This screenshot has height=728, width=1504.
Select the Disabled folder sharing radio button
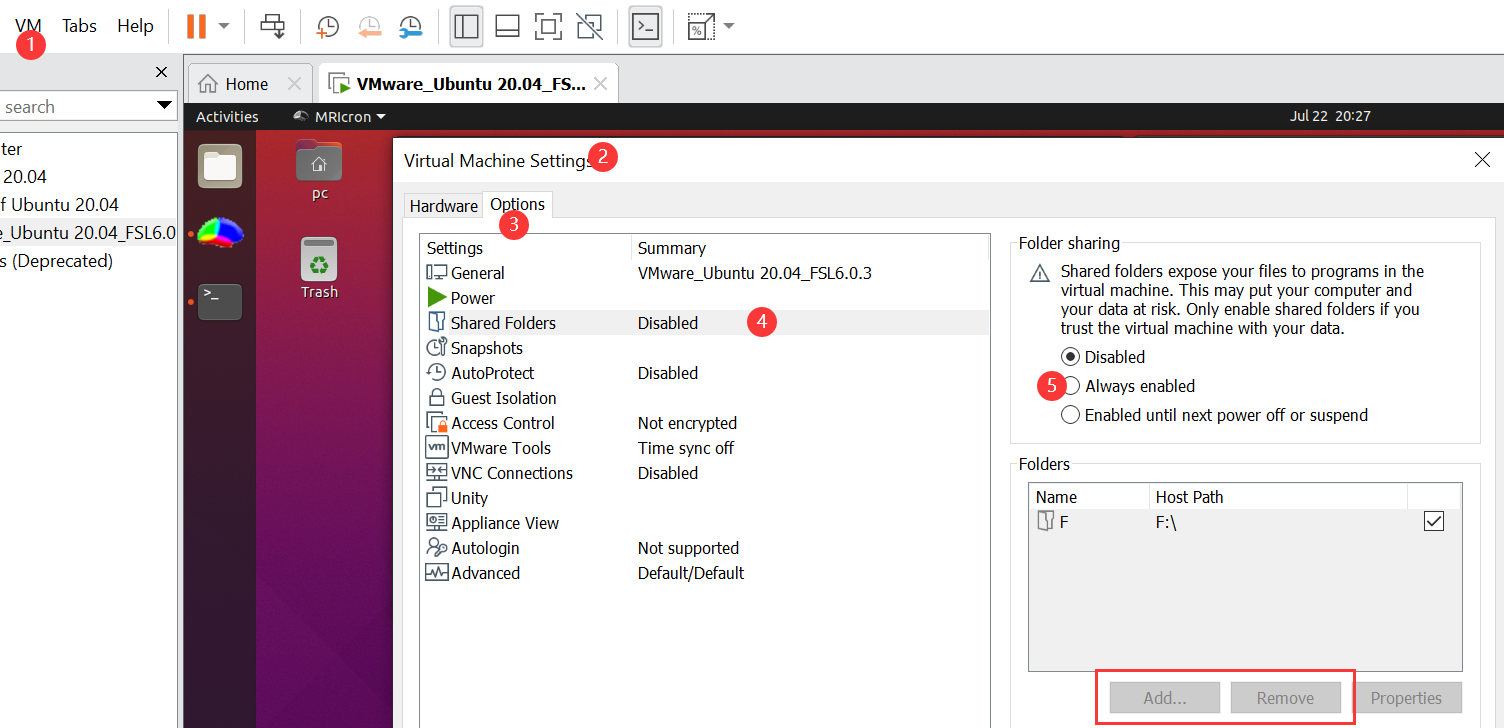(1071, 357)
